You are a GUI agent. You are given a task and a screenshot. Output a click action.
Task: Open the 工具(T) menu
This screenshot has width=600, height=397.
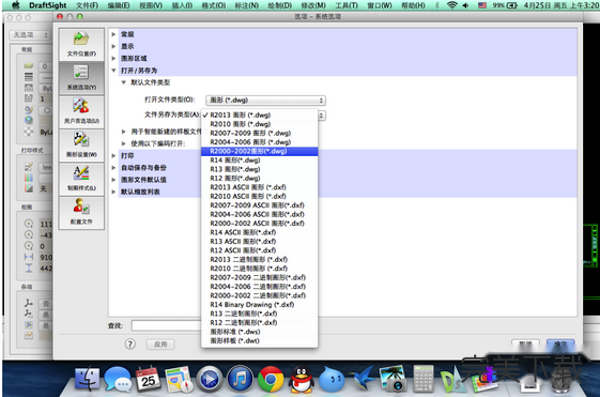[x=346, y=5]
